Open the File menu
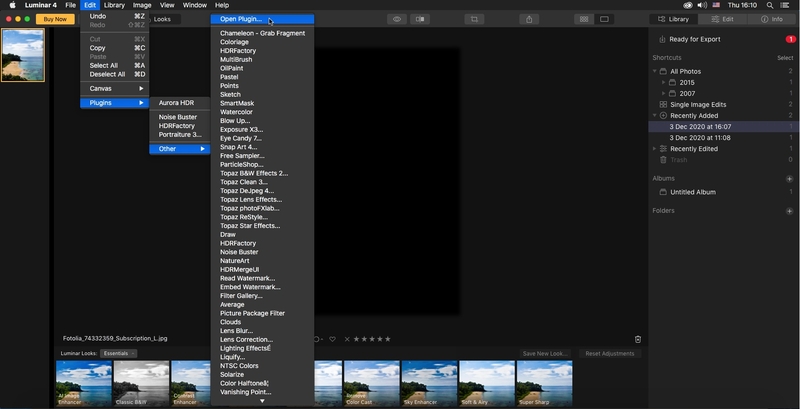Viewport: 800px width, 409px height. point(70,5)
